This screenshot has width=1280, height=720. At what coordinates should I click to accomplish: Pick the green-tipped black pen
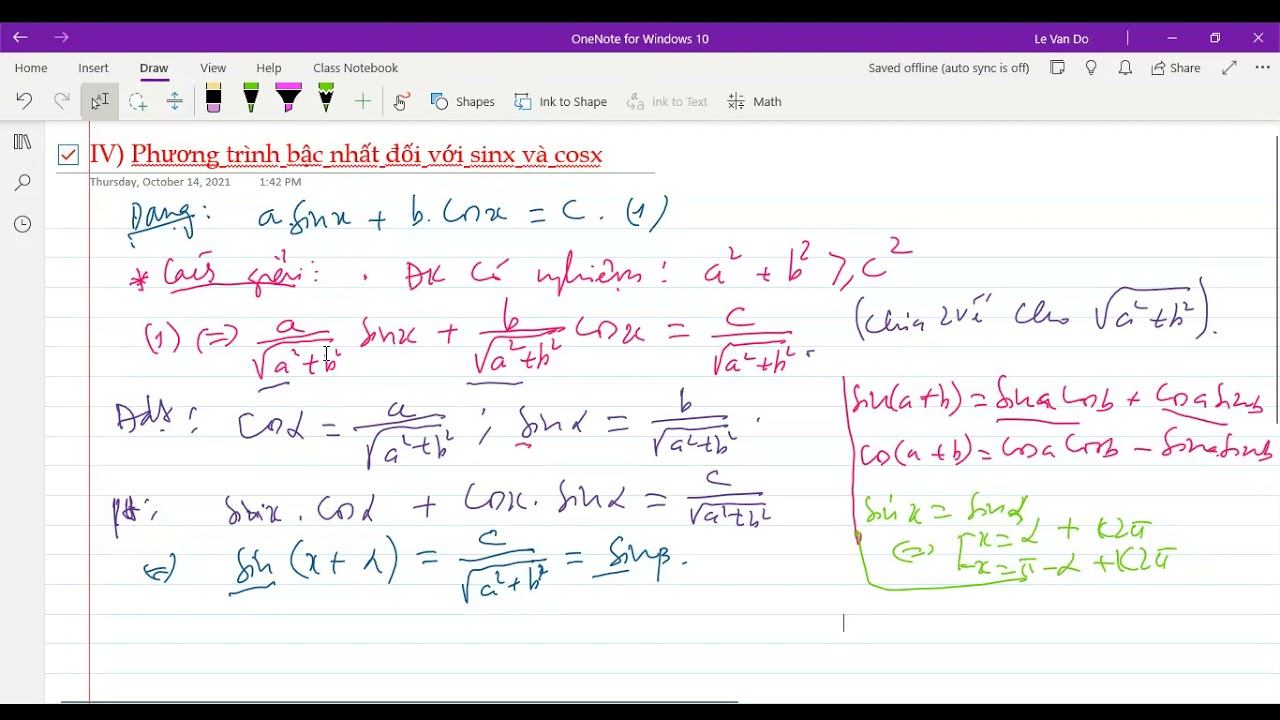coord(251,98)
